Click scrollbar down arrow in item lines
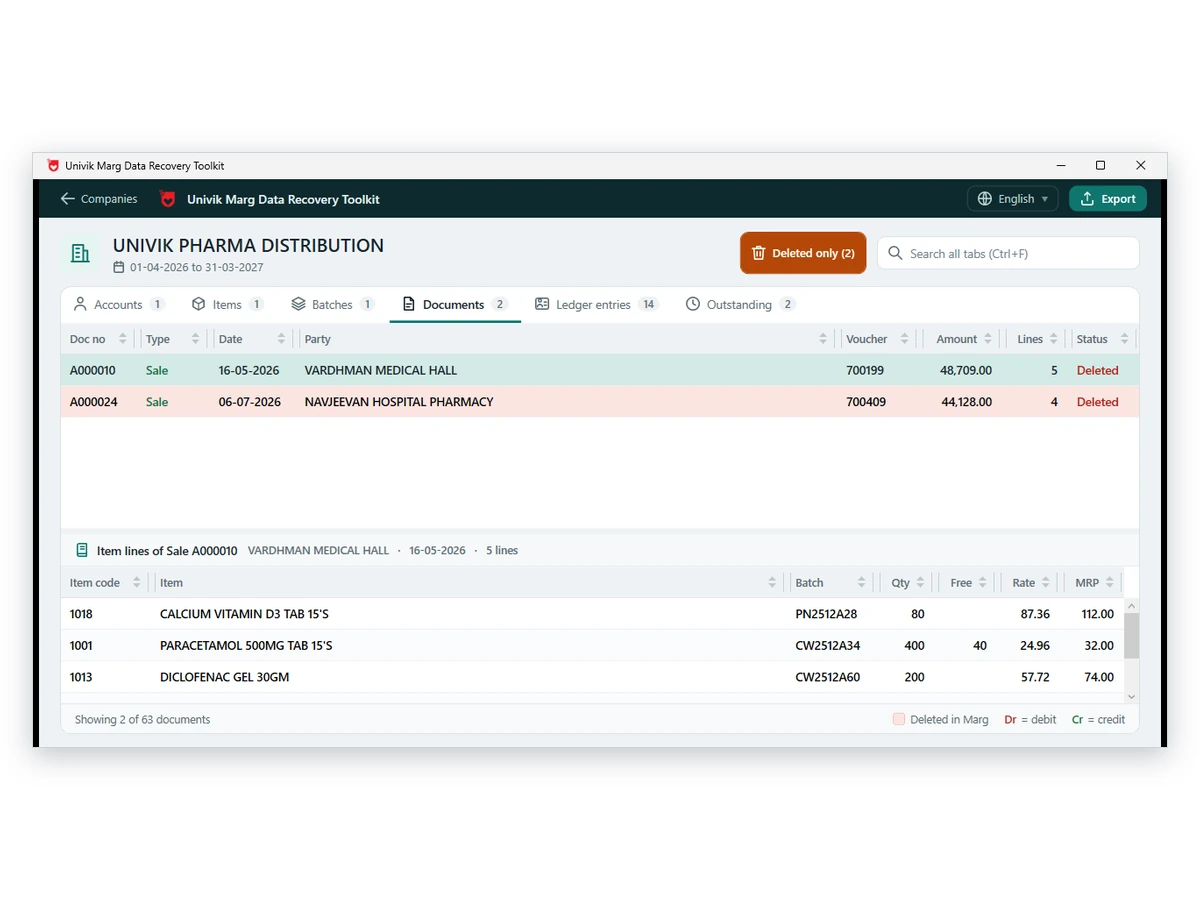This screenshot has height=900, width=1200. [x=1132, y=696]
